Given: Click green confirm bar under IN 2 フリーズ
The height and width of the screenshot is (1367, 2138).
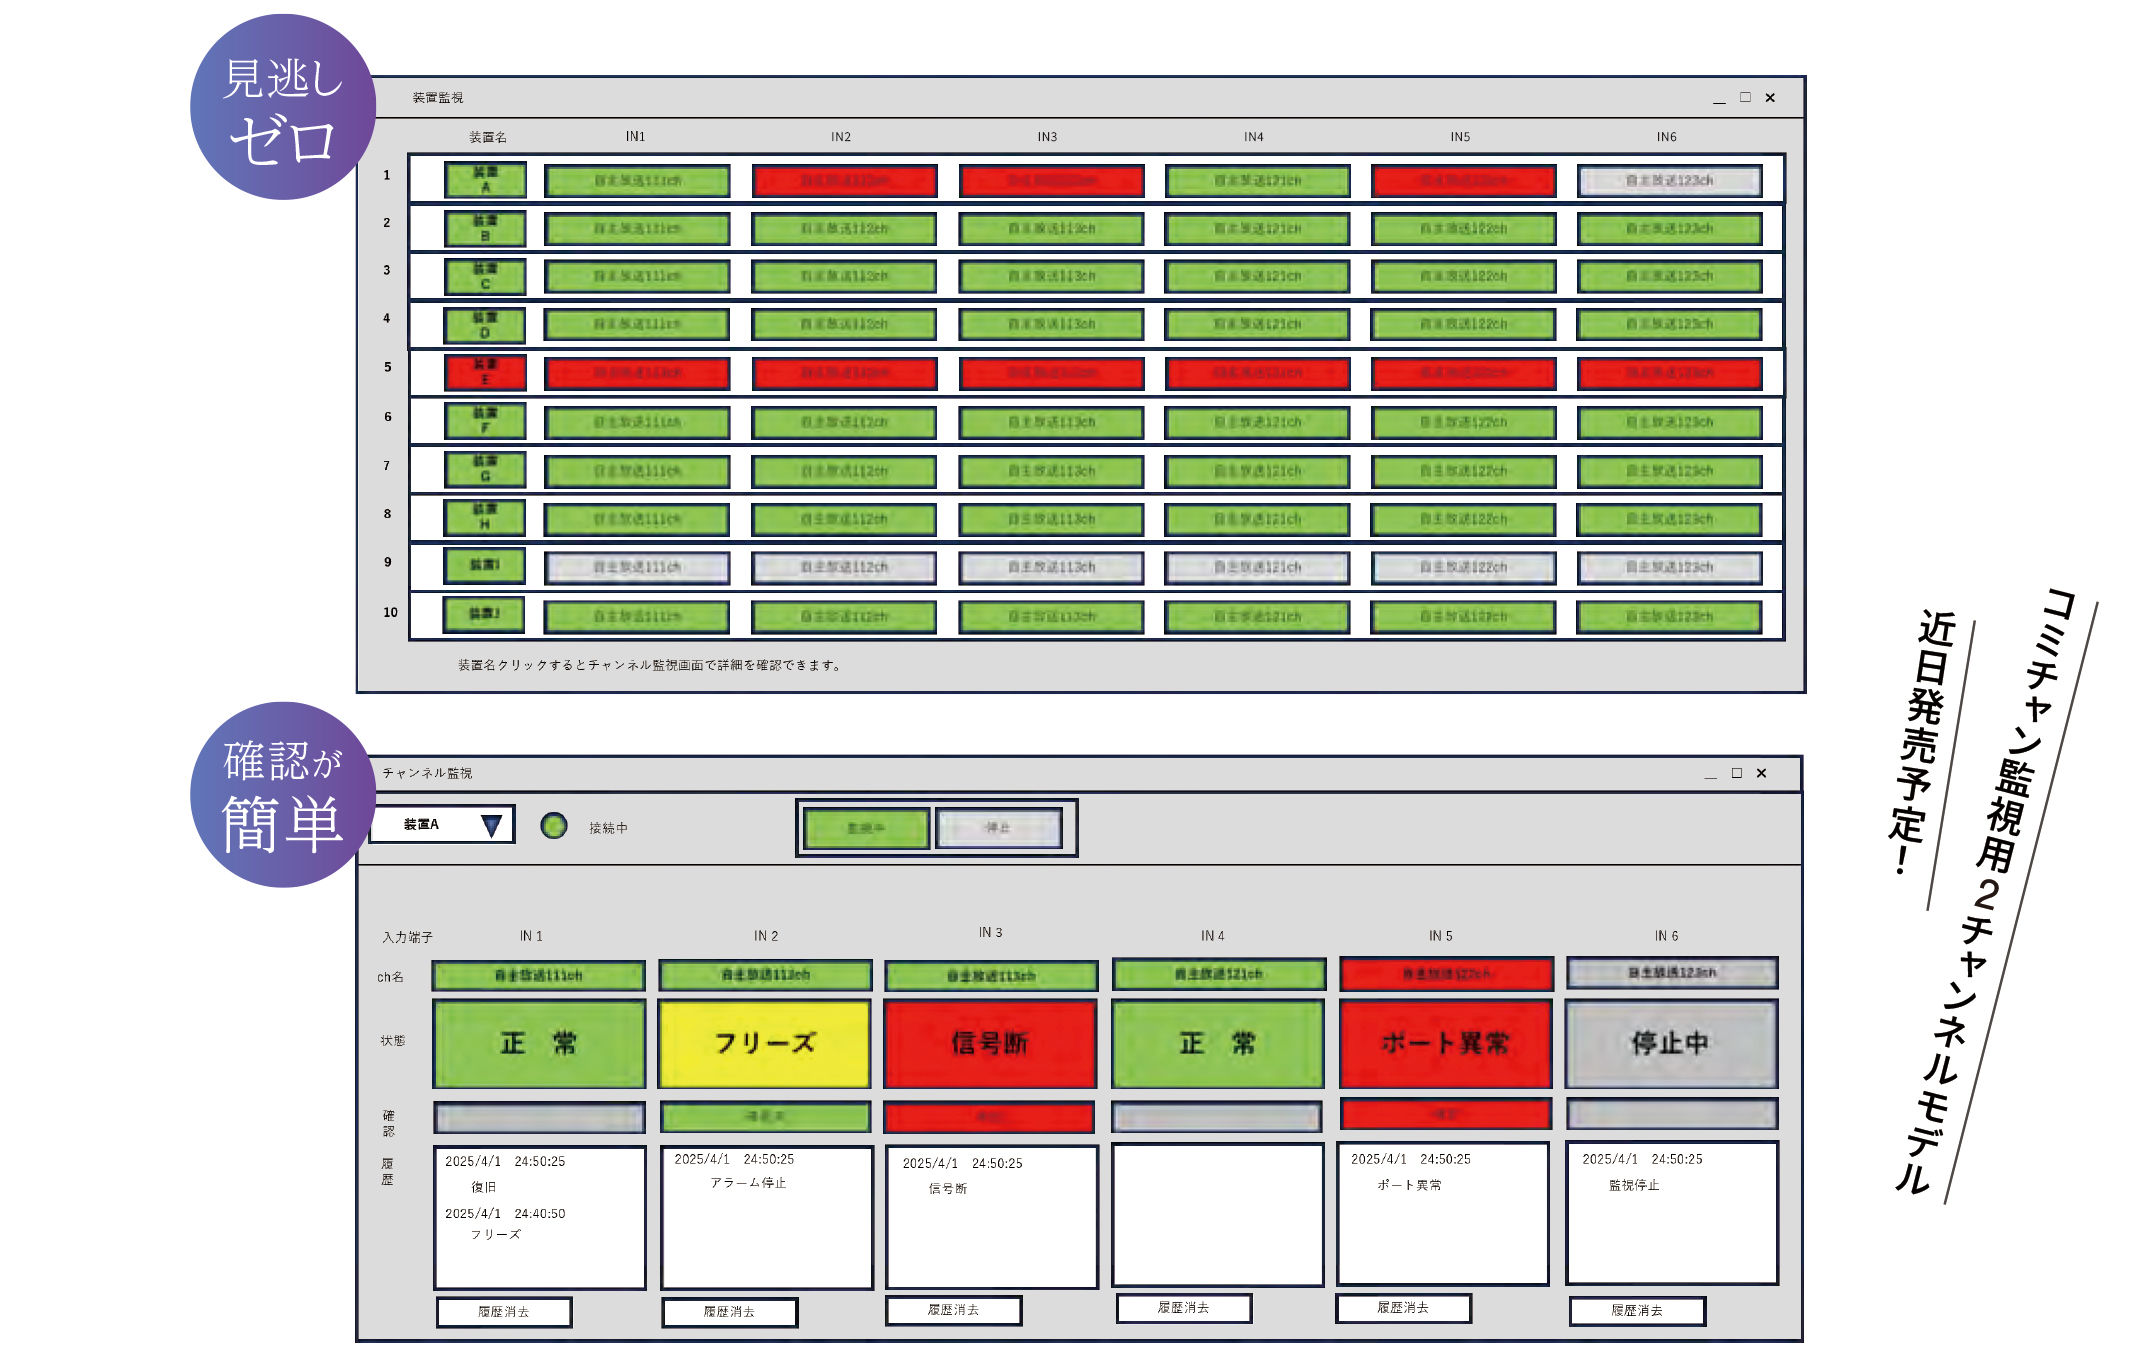Looking at the screenshot, I should [765, 1116].
